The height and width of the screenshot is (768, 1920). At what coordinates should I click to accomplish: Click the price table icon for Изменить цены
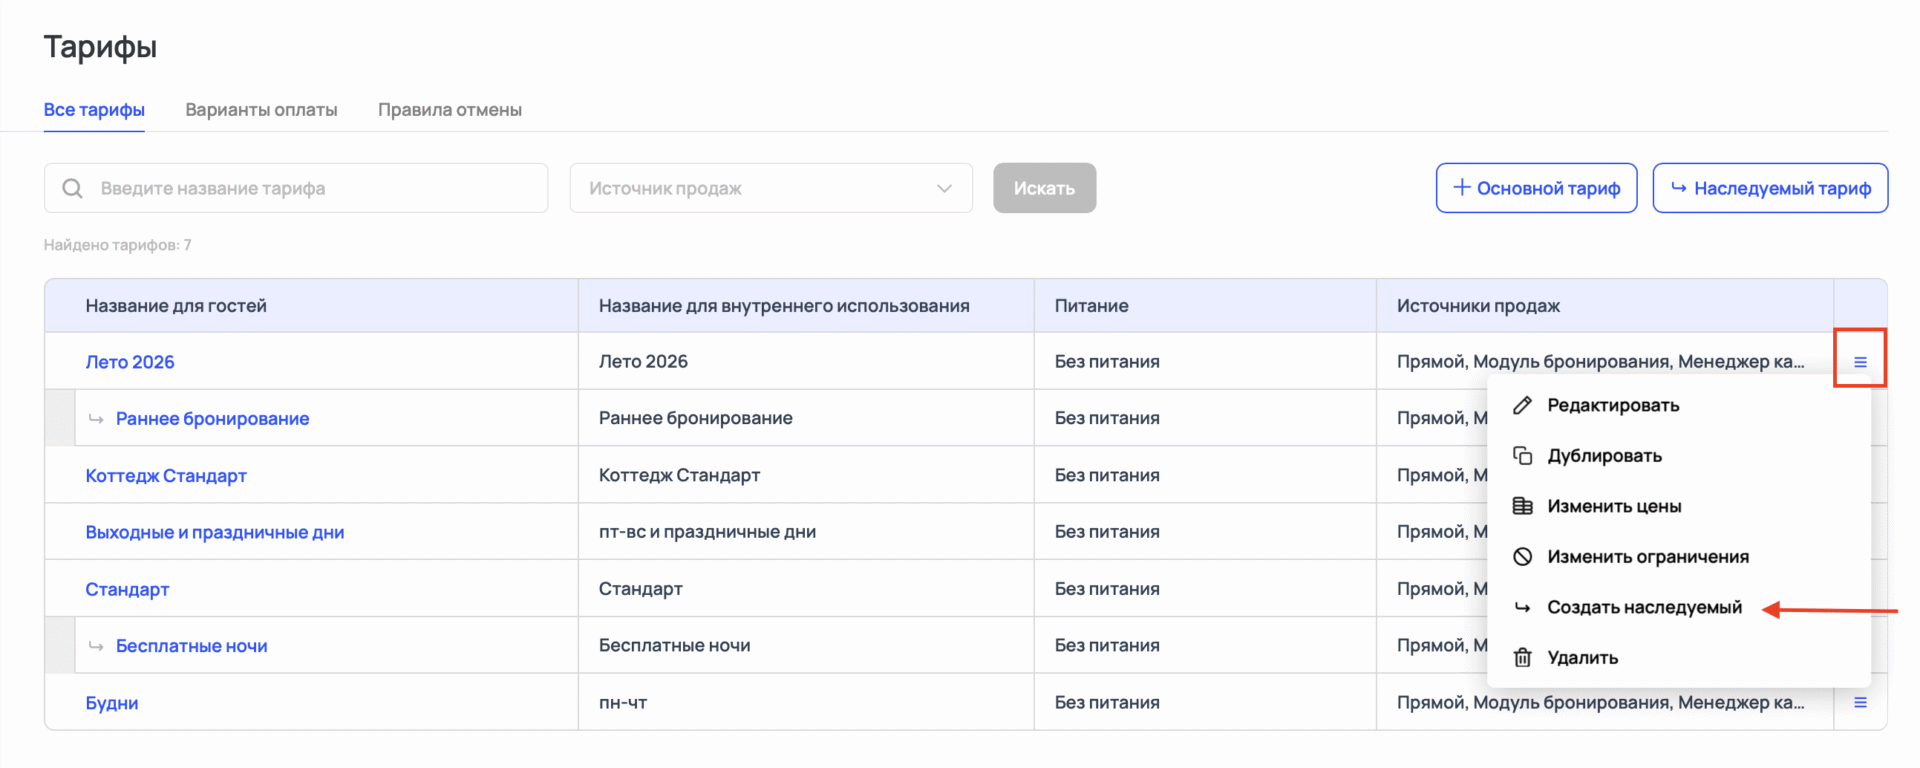click(x=1522, y=506)
